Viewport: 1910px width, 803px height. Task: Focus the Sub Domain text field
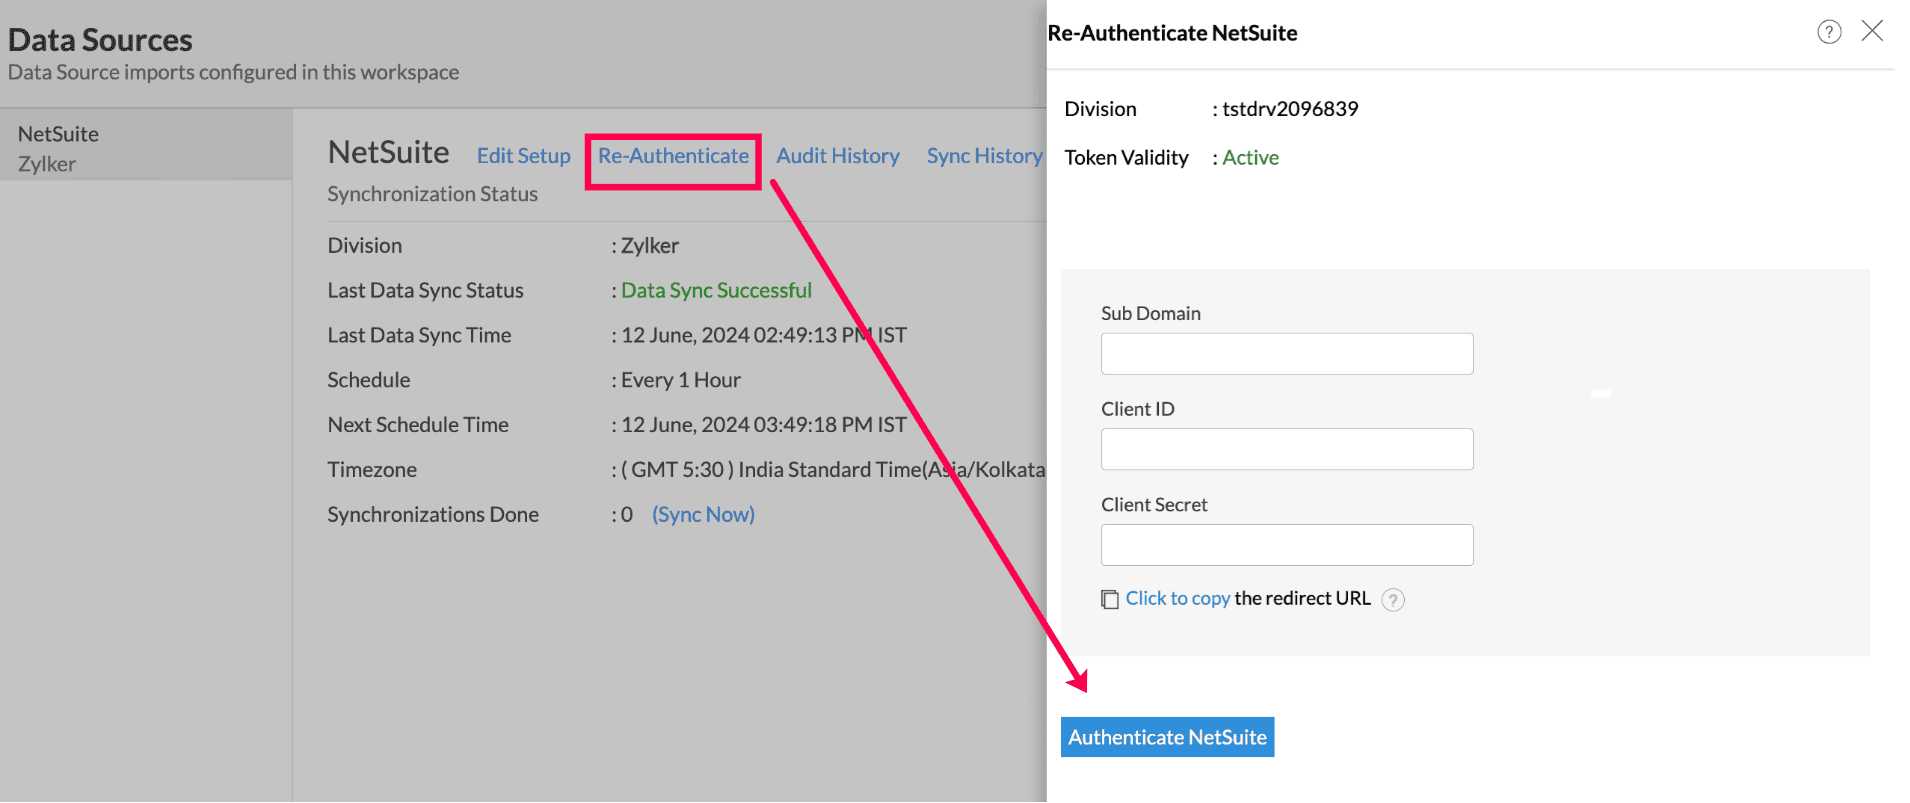point(1286,354)
